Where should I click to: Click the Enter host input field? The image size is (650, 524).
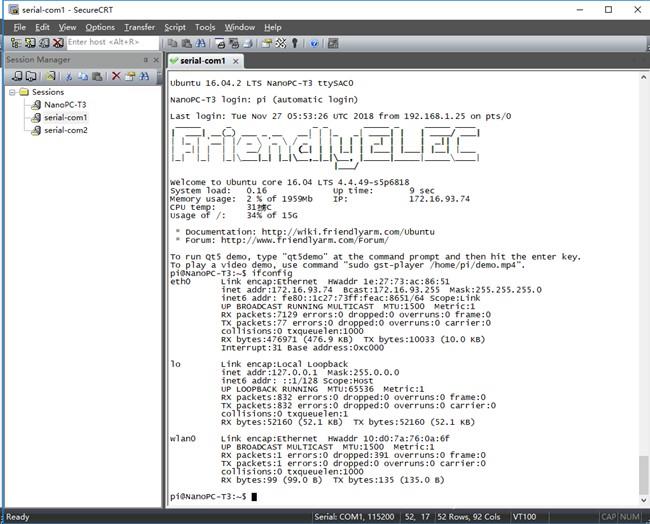point(112,42)
